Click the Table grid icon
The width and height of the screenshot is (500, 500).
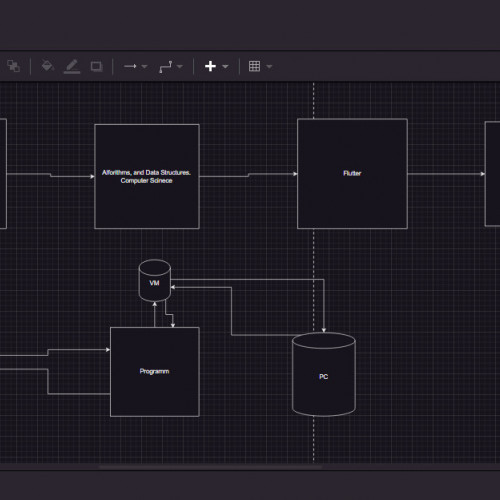click(254, 66)
